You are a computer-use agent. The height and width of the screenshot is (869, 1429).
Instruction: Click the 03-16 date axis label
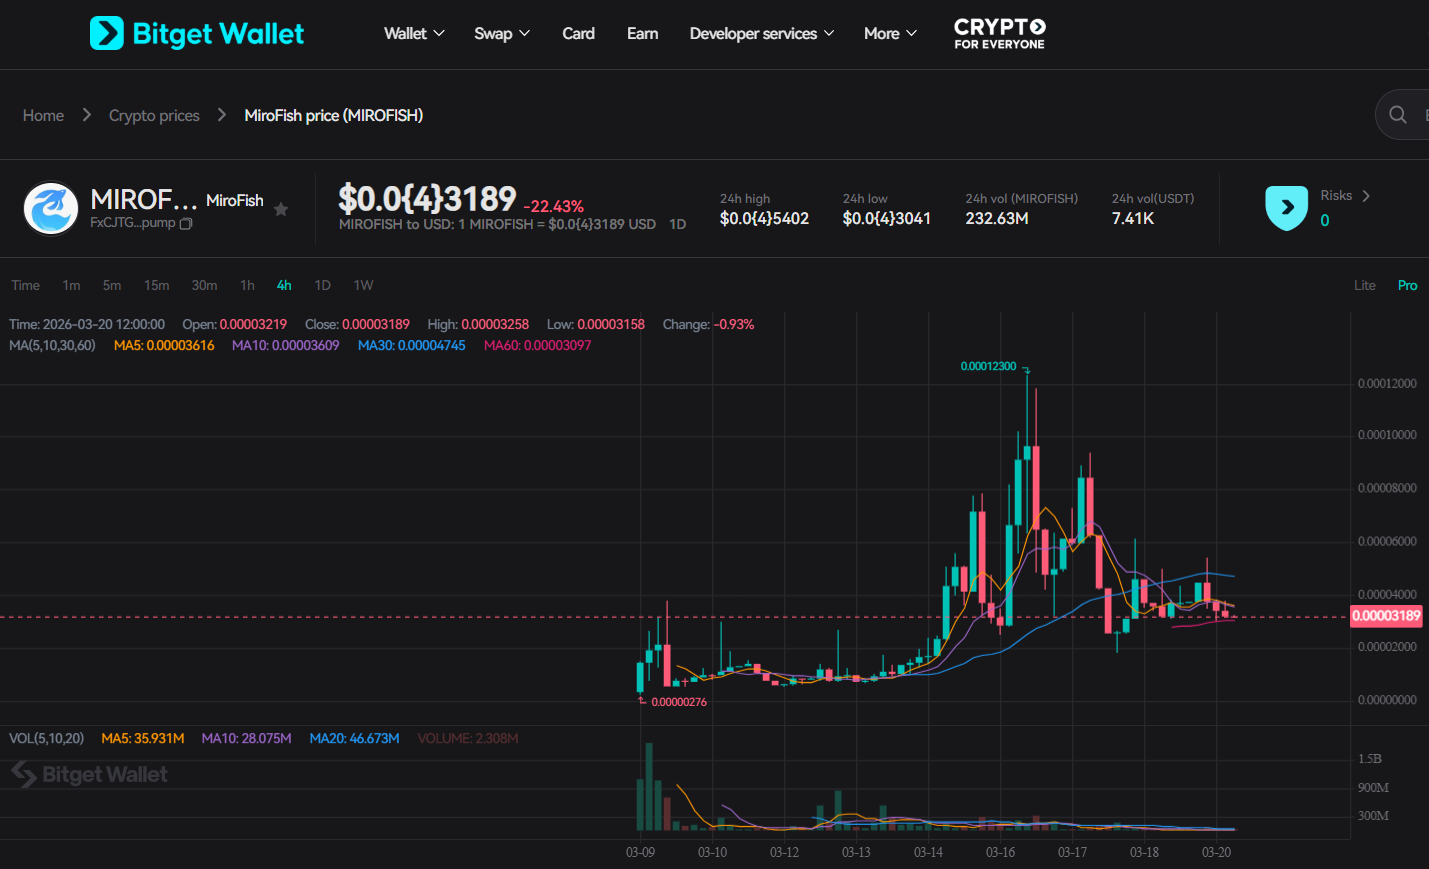click(1000, 852)
